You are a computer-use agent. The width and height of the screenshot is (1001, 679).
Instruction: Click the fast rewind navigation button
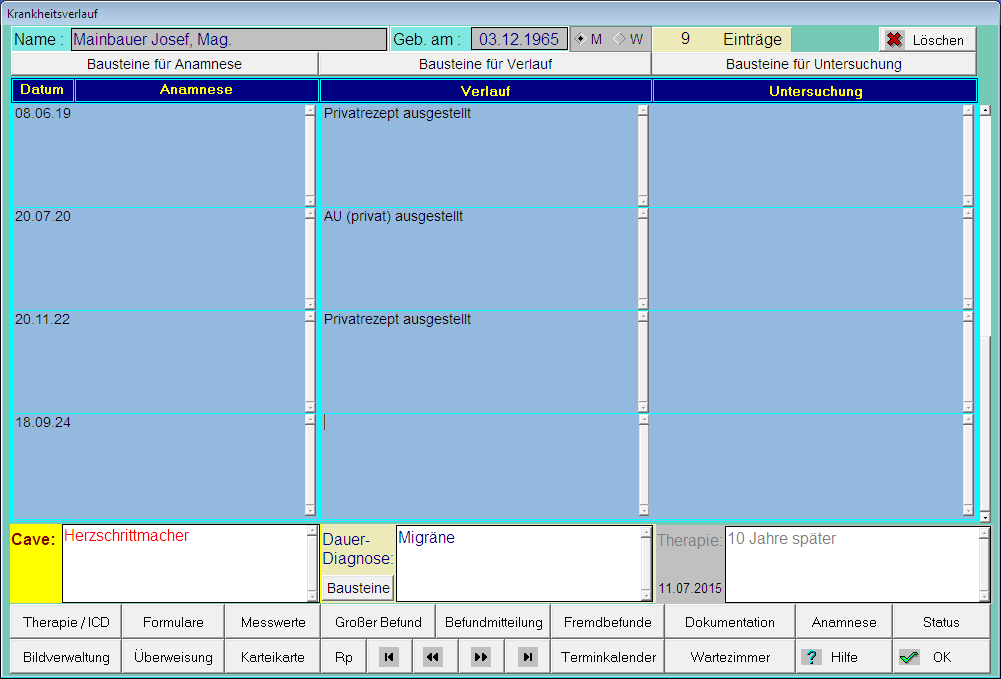[433, 657]
